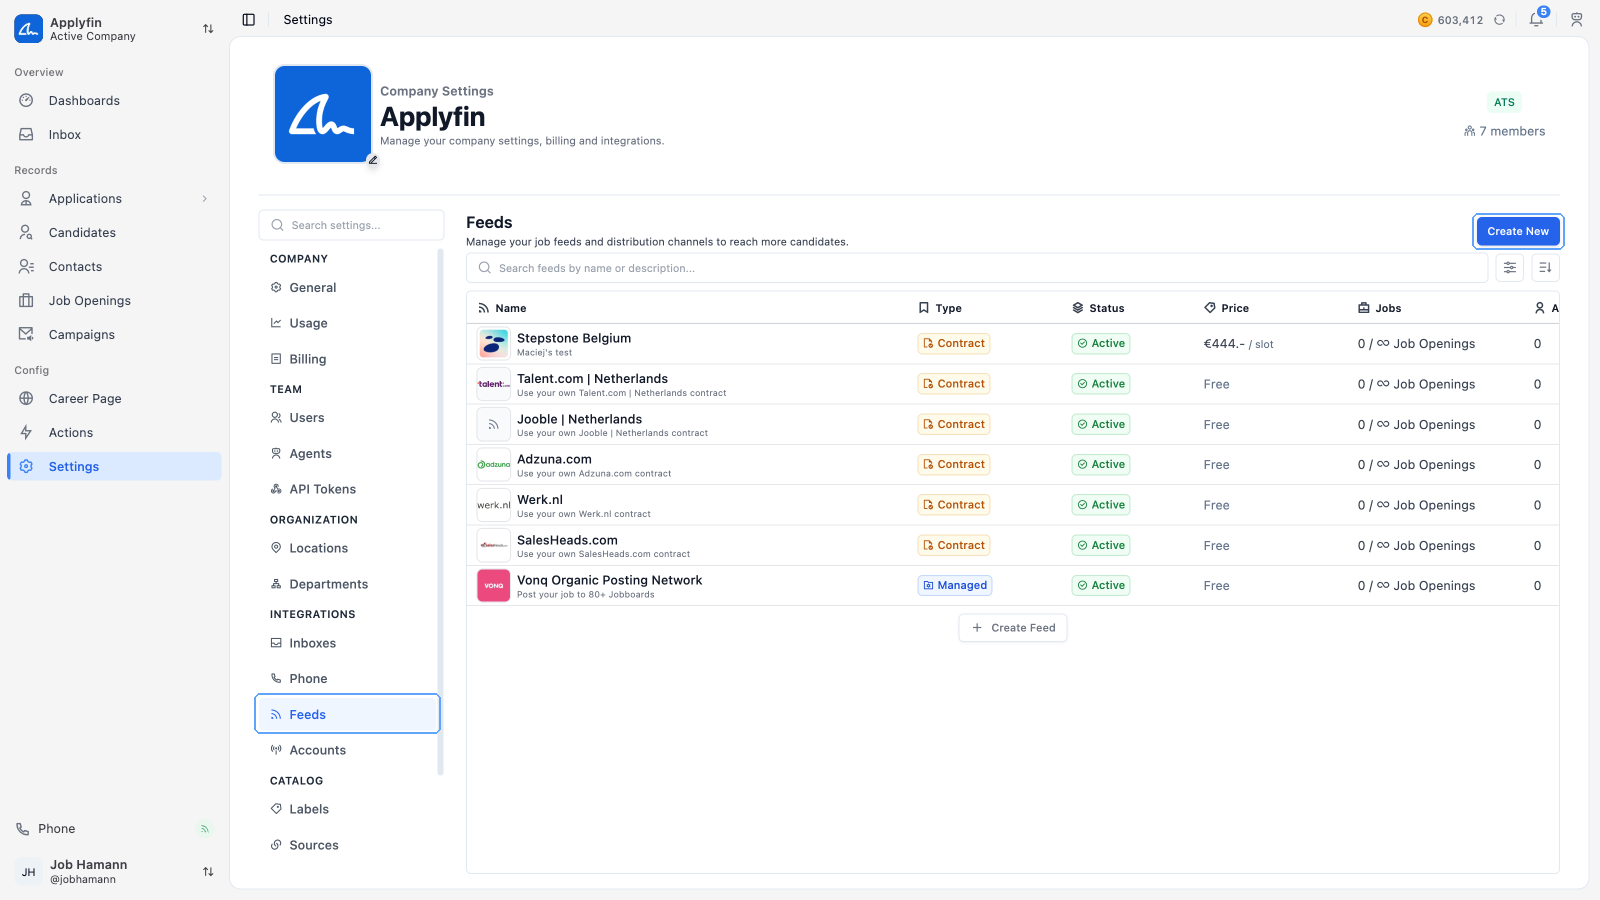Click the Applyfin company logo image
Image resolution: width=1600 pixels, height=900 pixels.
click(323, 114)
